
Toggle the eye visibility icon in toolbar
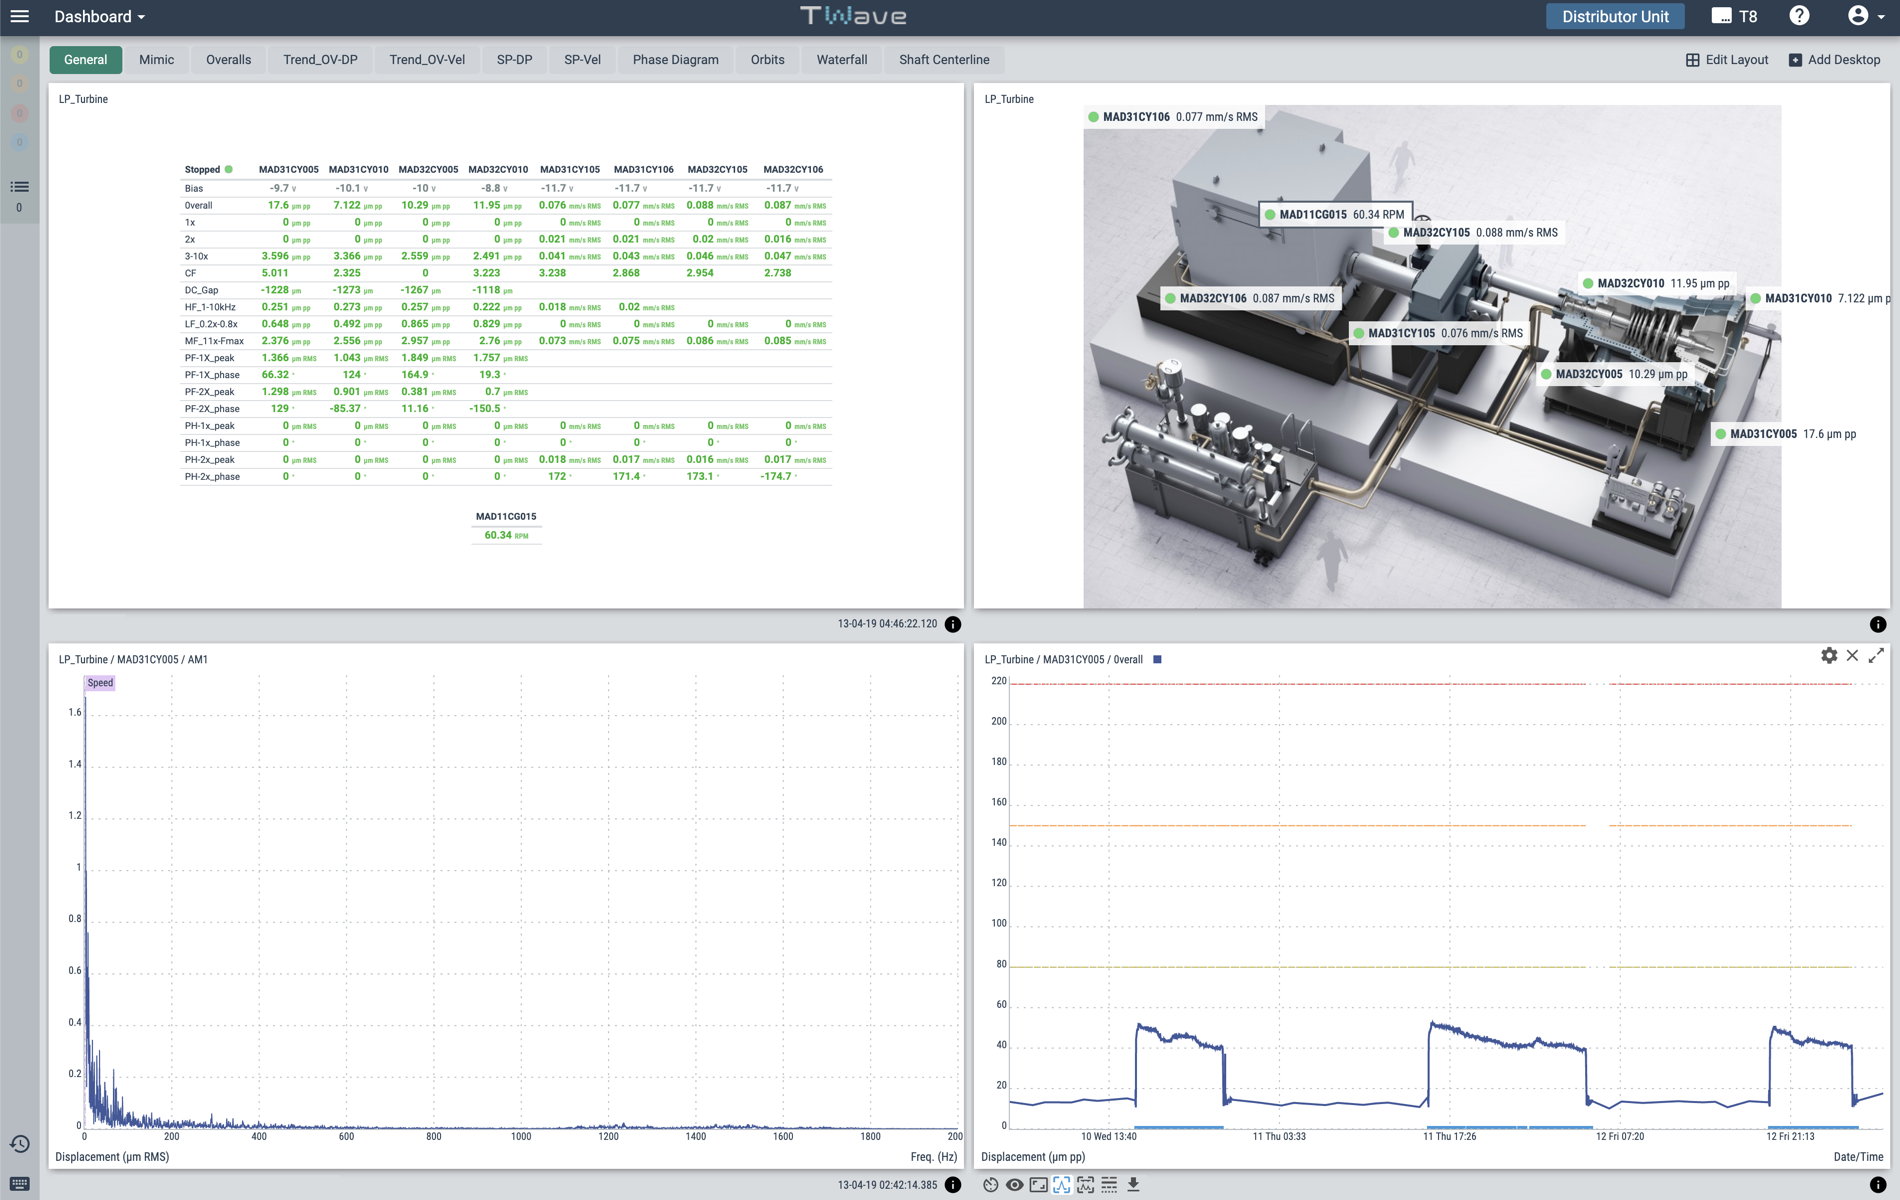[1014, 1184]
